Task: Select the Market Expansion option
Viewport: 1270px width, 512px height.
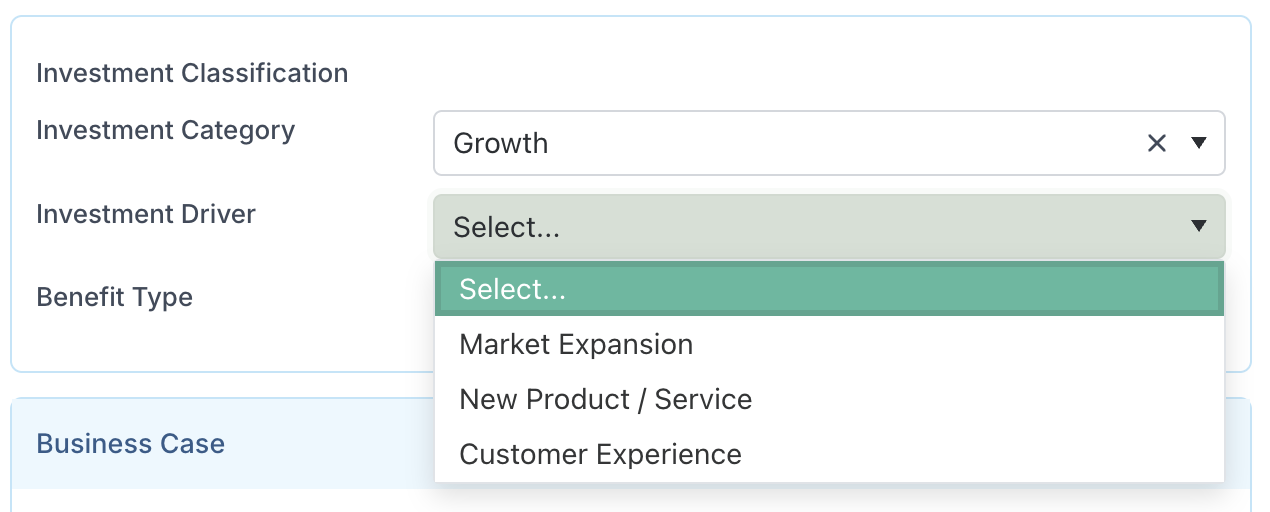Action: (576, 344)
